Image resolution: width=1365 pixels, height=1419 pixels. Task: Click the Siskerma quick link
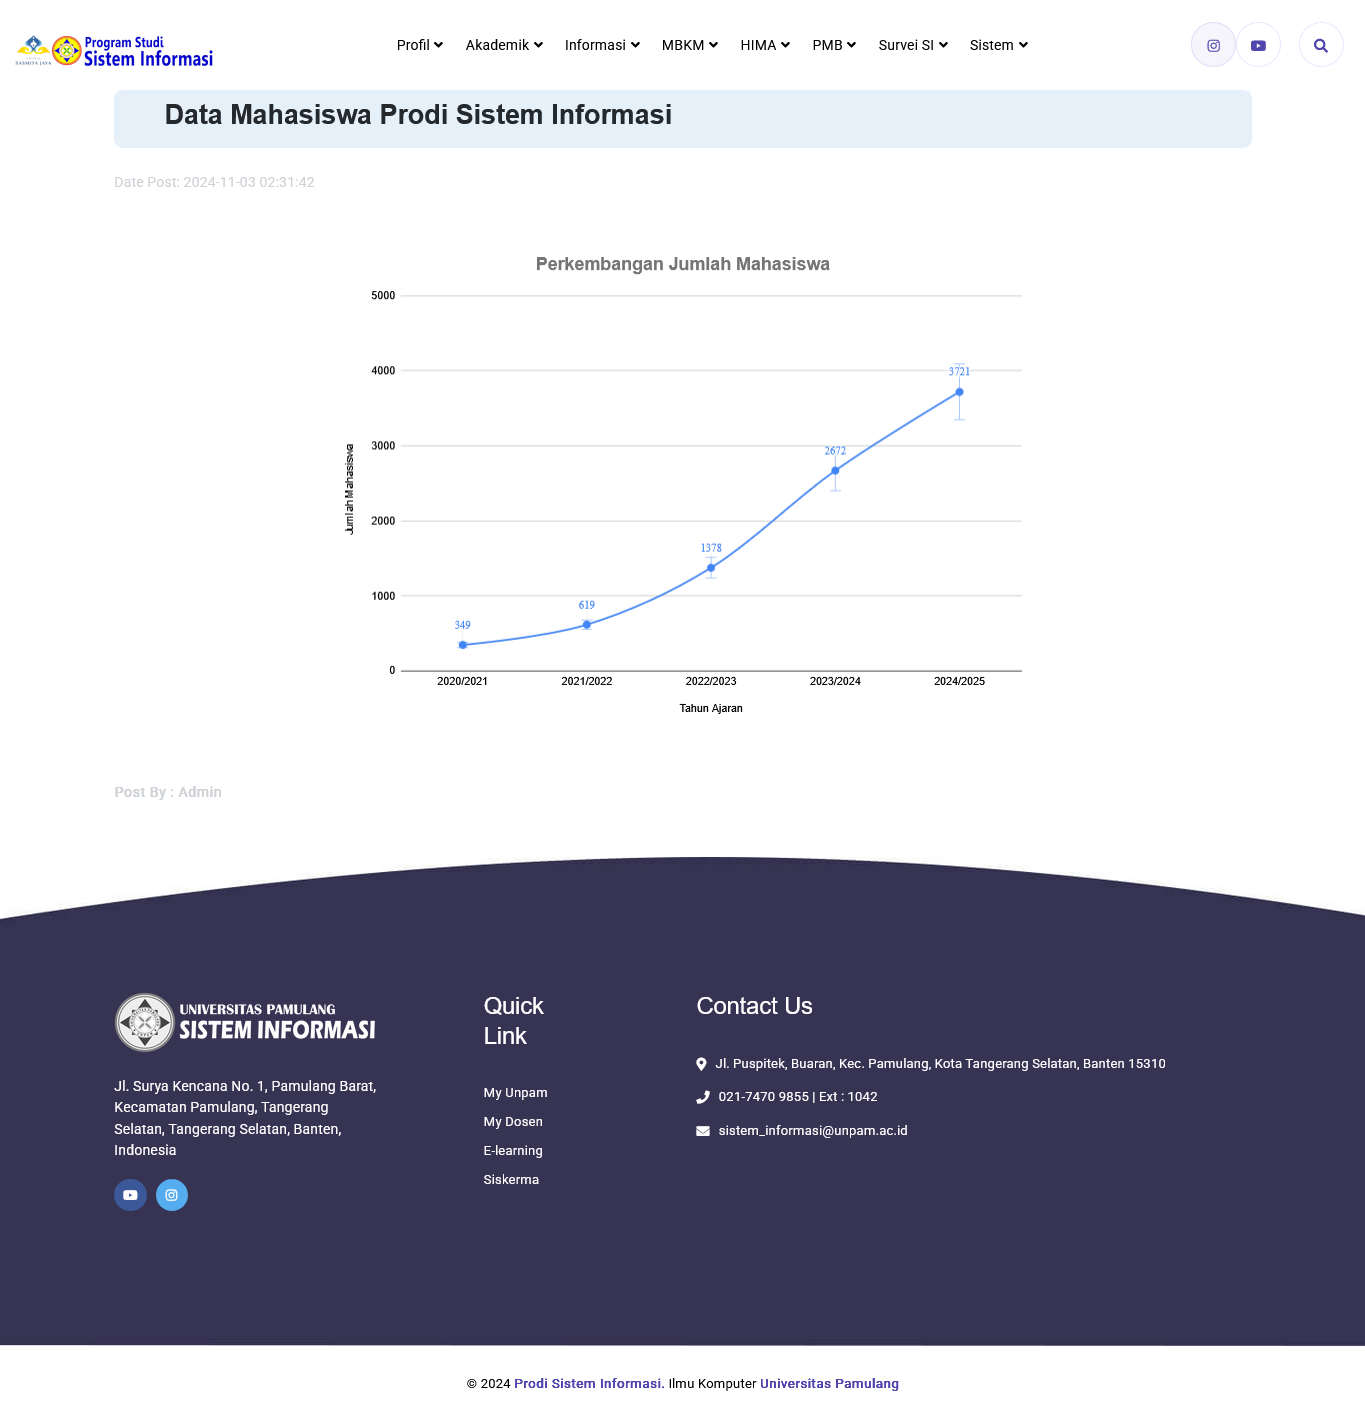tap(511, 1180)
